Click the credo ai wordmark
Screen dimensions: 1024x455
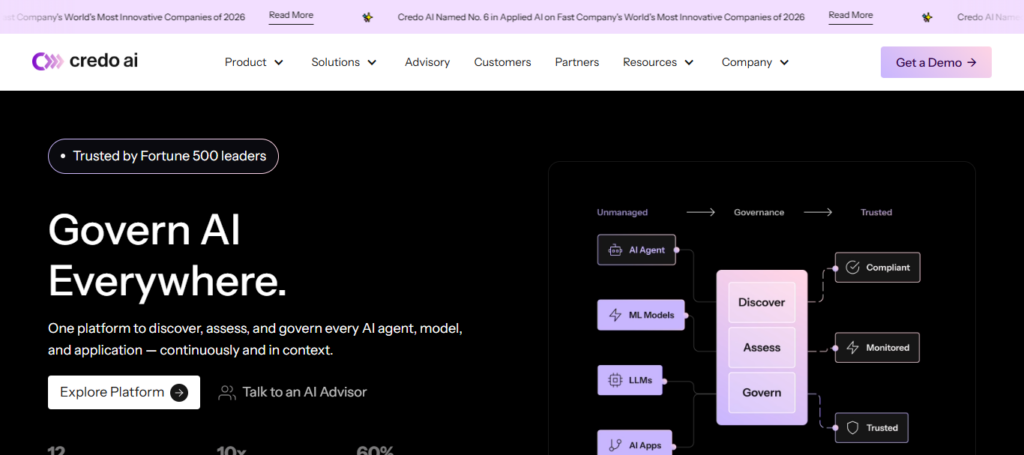click(103, 61)
